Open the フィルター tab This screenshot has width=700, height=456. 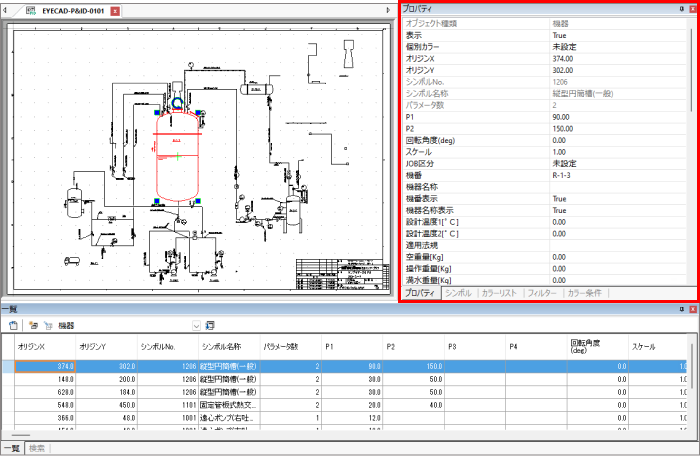point(542,293)
